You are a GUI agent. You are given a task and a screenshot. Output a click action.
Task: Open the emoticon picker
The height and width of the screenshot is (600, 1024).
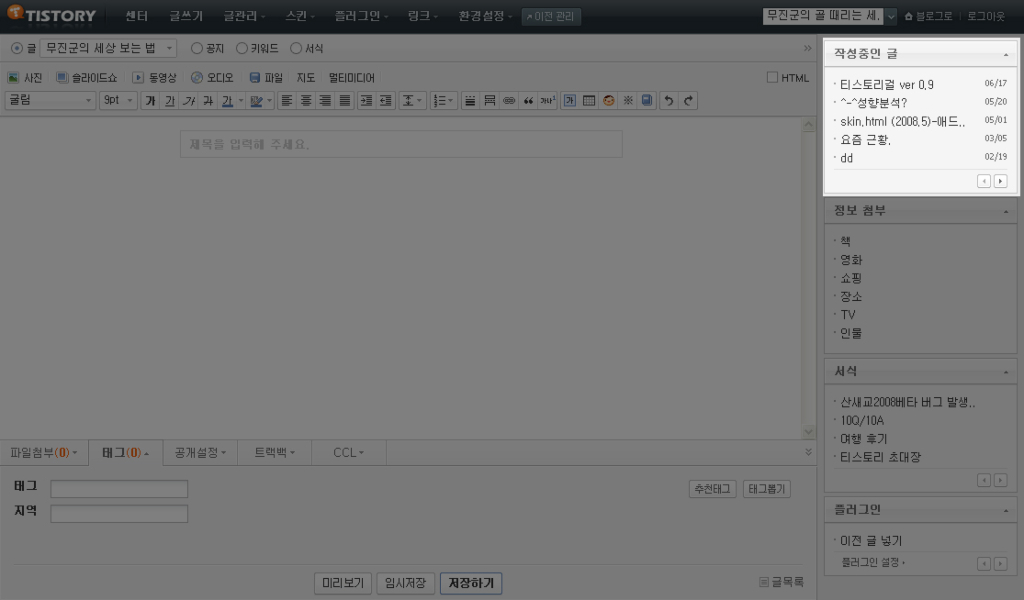click(x=609, y=101)
